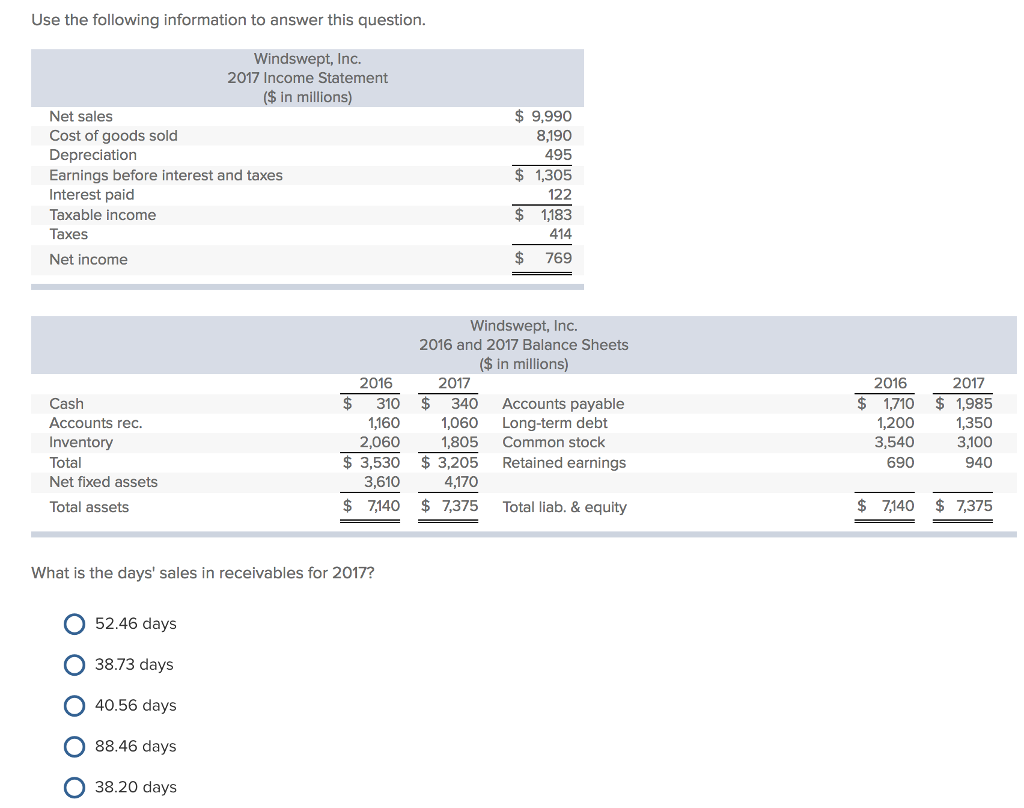Click the 'Net sales' row label
Screen dimensions: 1024x808
click(x=81, y=116)
